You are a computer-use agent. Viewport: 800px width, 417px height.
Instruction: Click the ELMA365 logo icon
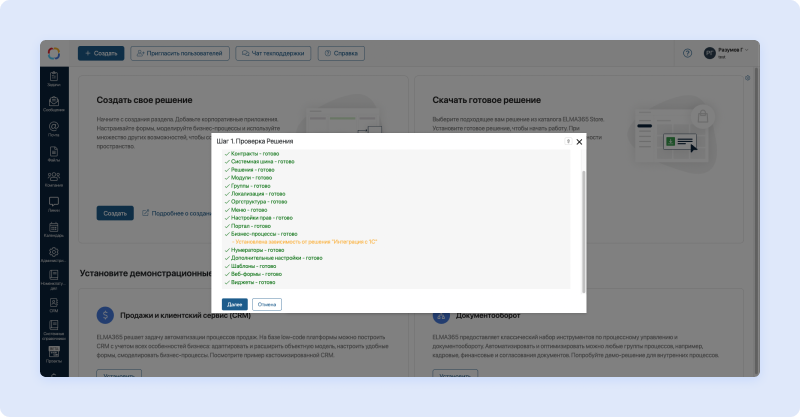[53, 53]
